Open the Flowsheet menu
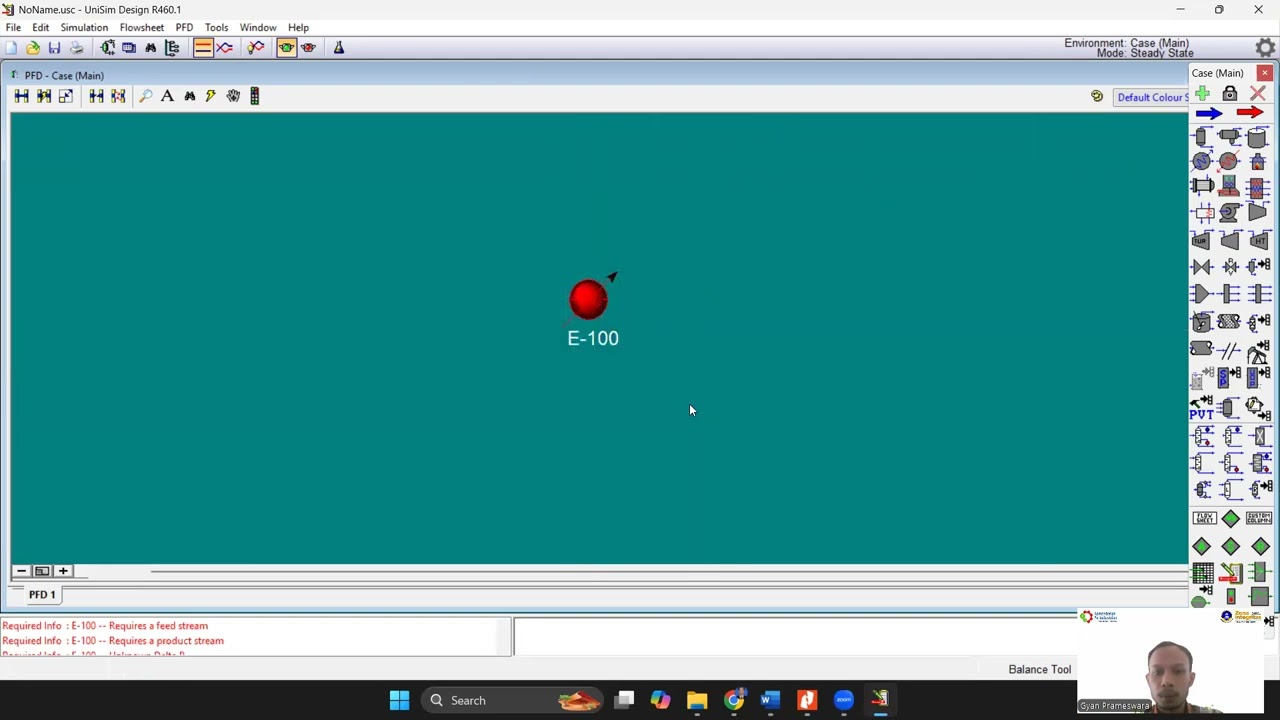 142,27
